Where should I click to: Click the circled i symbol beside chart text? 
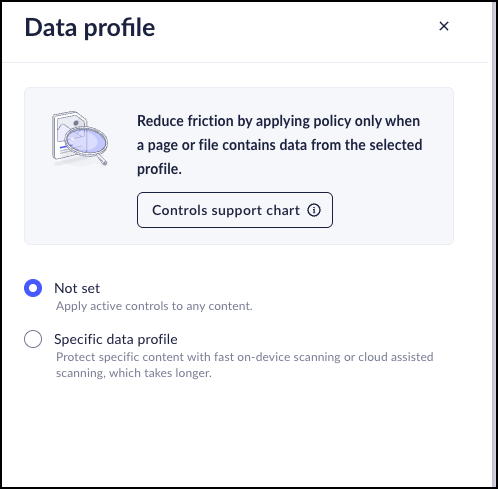(314, 210)
